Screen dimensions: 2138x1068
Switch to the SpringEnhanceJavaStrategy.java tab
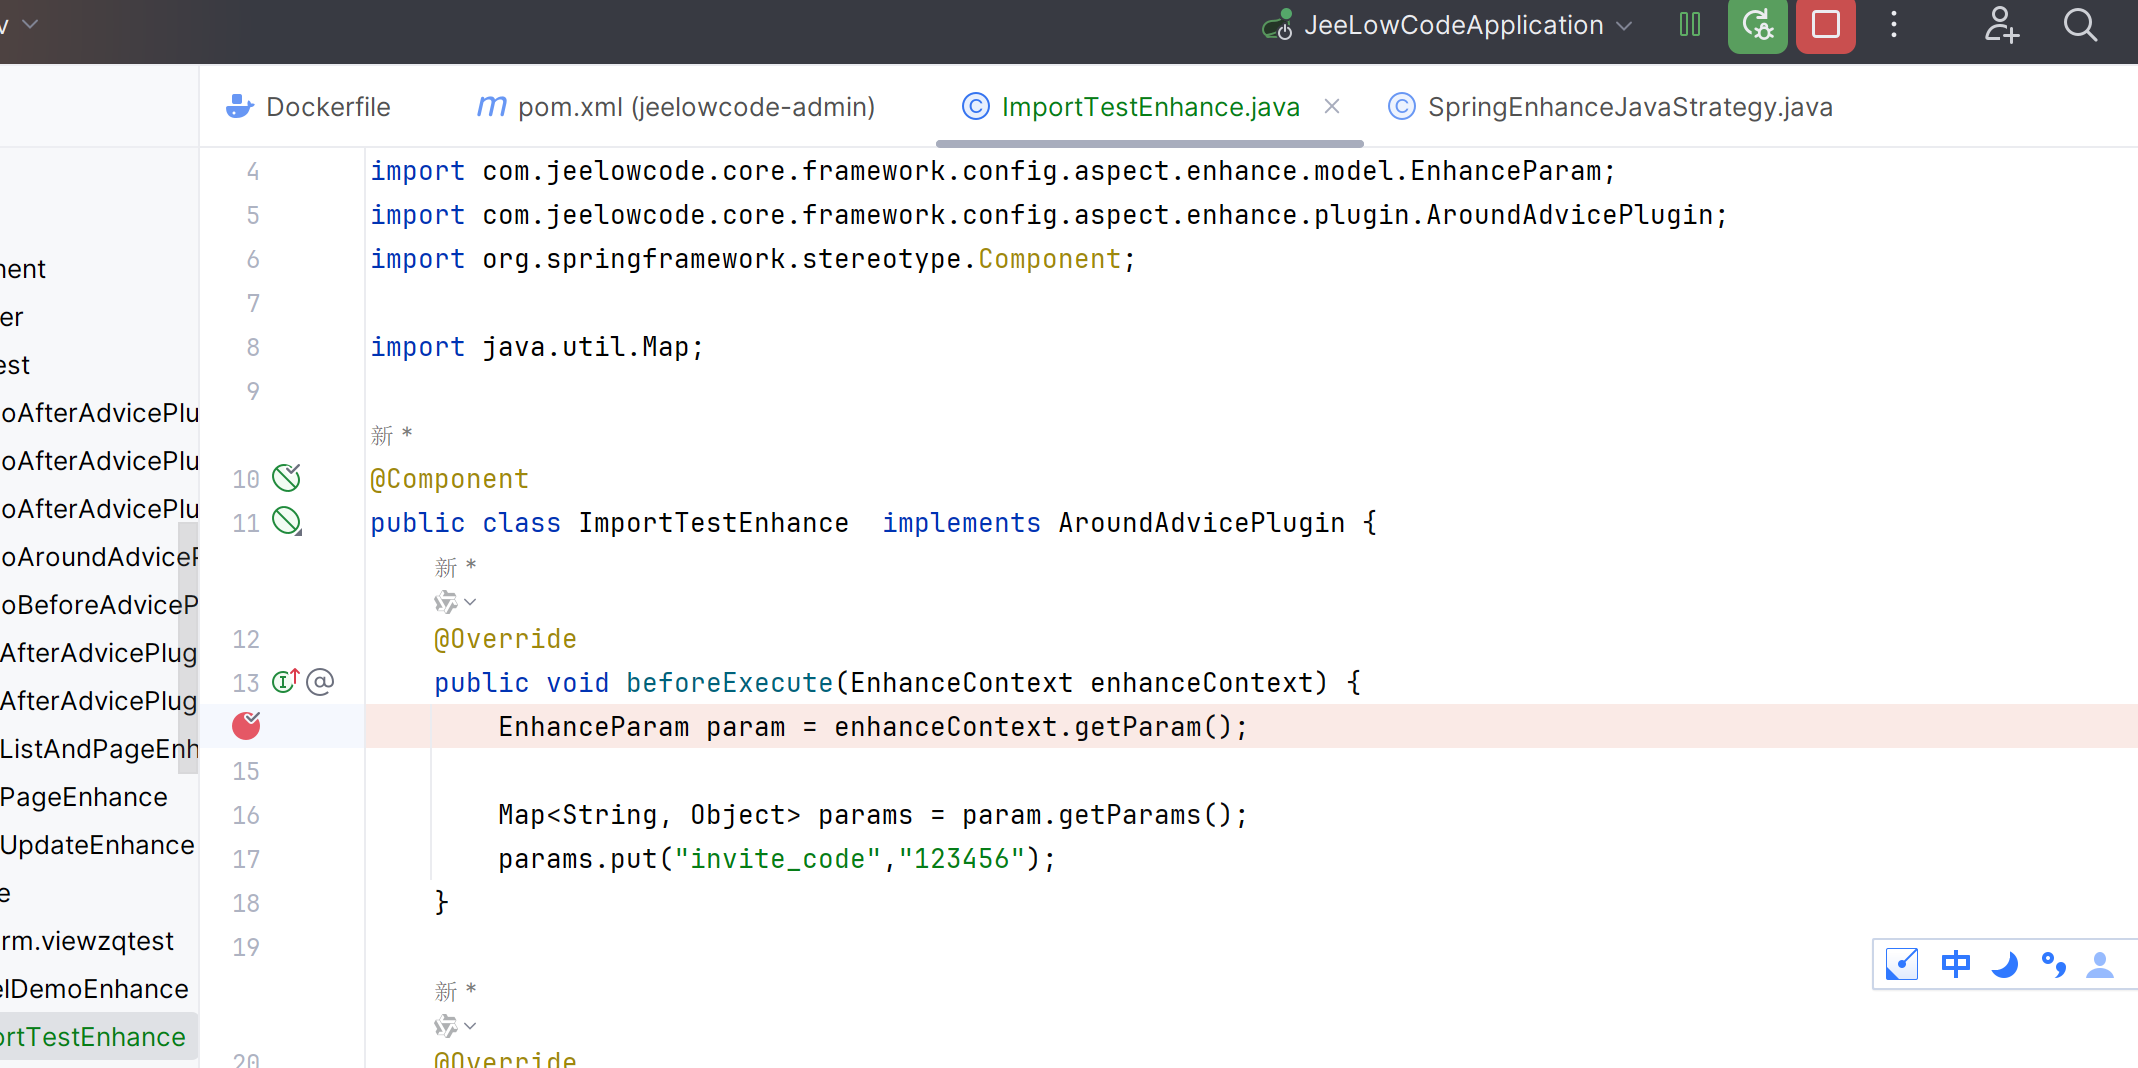1611,107
